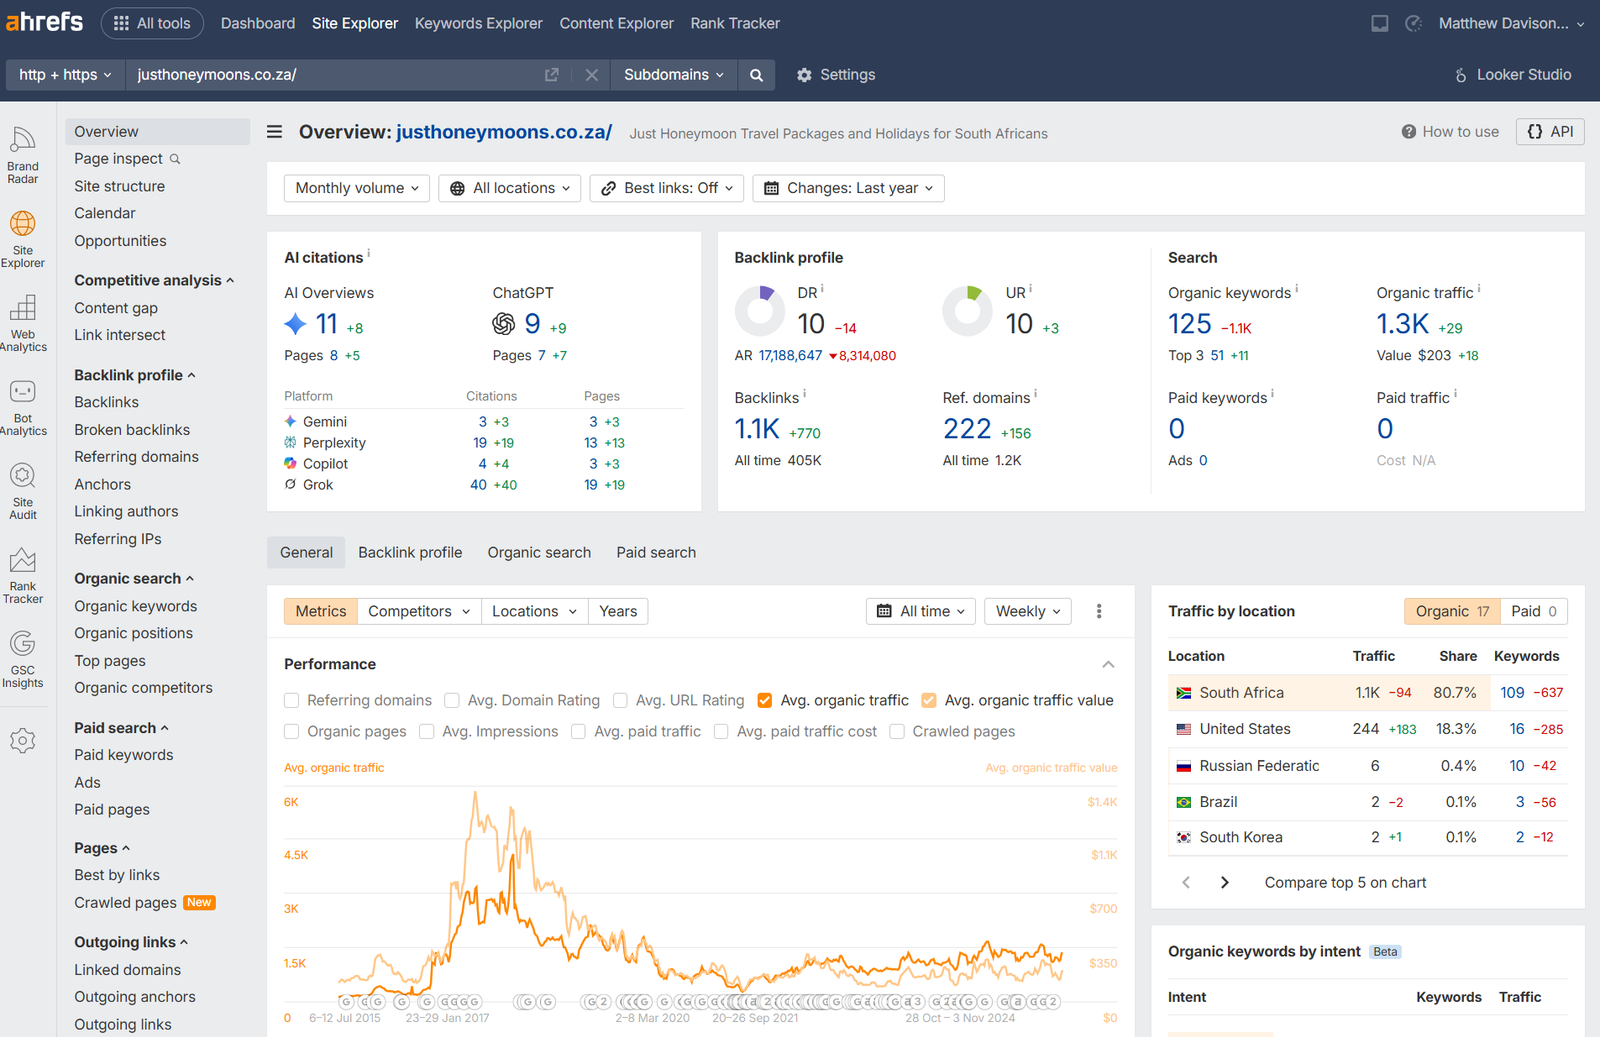Select the Years chart tab
The width and height of the screenshot is (1600, 1037).
point(618,611)
